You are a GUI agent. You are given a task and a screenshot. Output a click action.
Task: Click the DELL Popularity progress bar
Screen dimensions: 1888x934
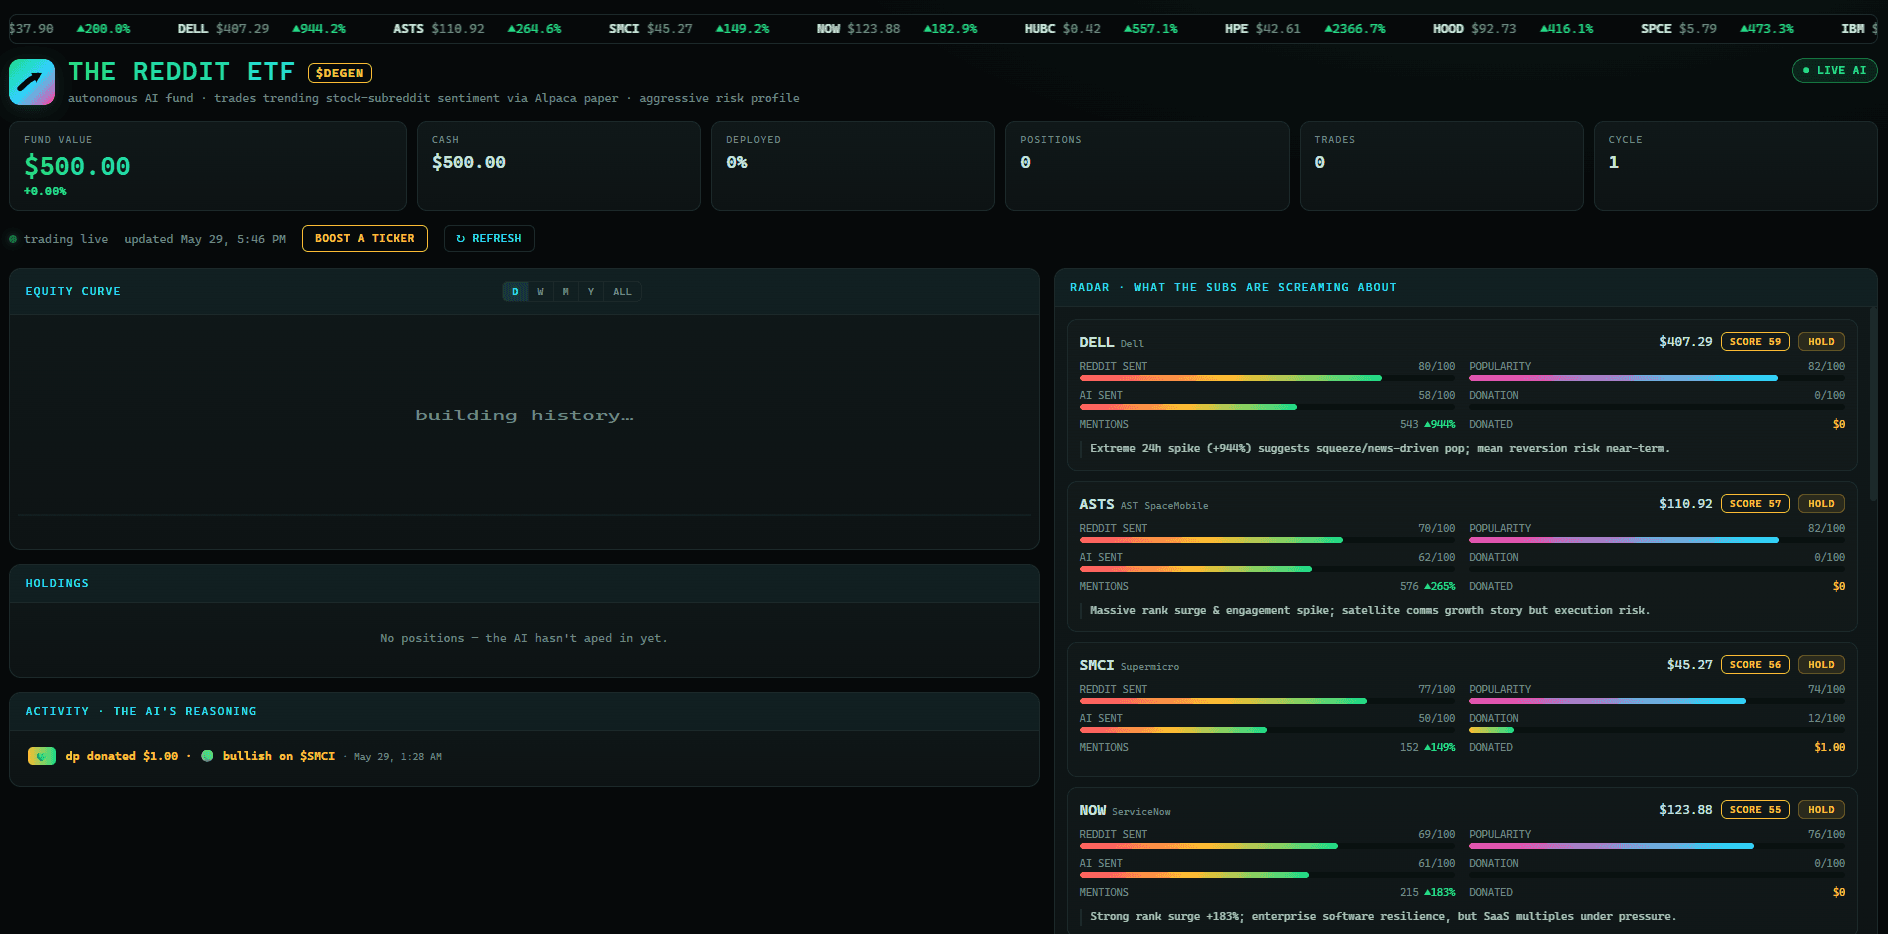pos(1657,378)
